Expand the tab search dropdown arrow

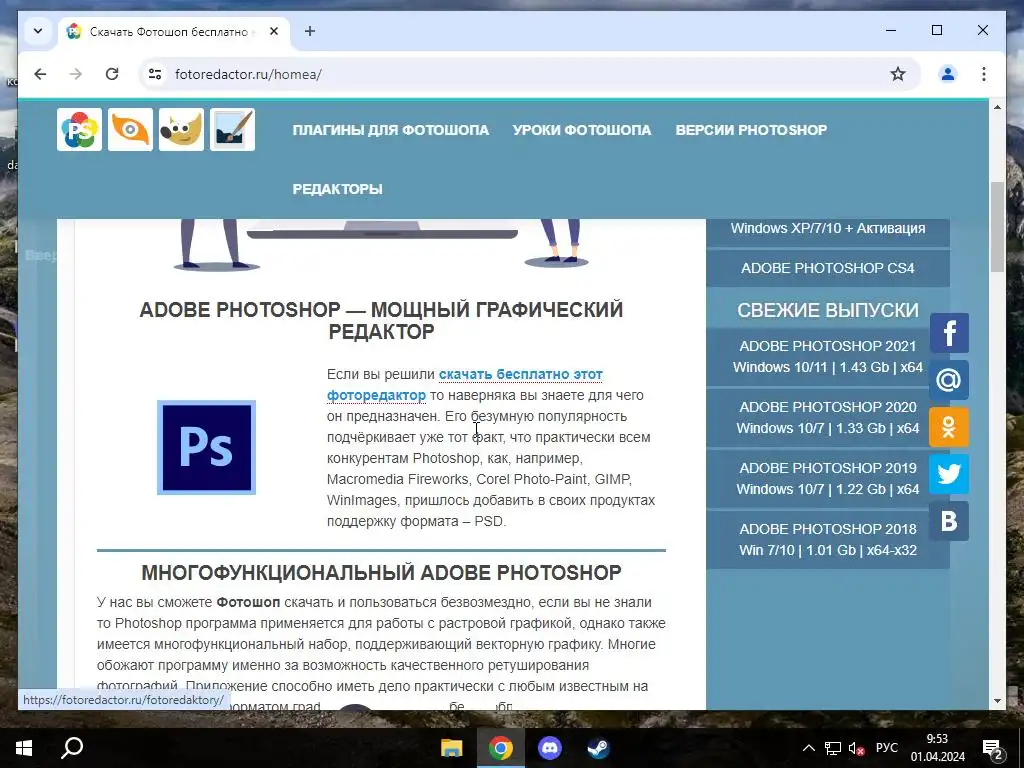click(x=38, y=31)
